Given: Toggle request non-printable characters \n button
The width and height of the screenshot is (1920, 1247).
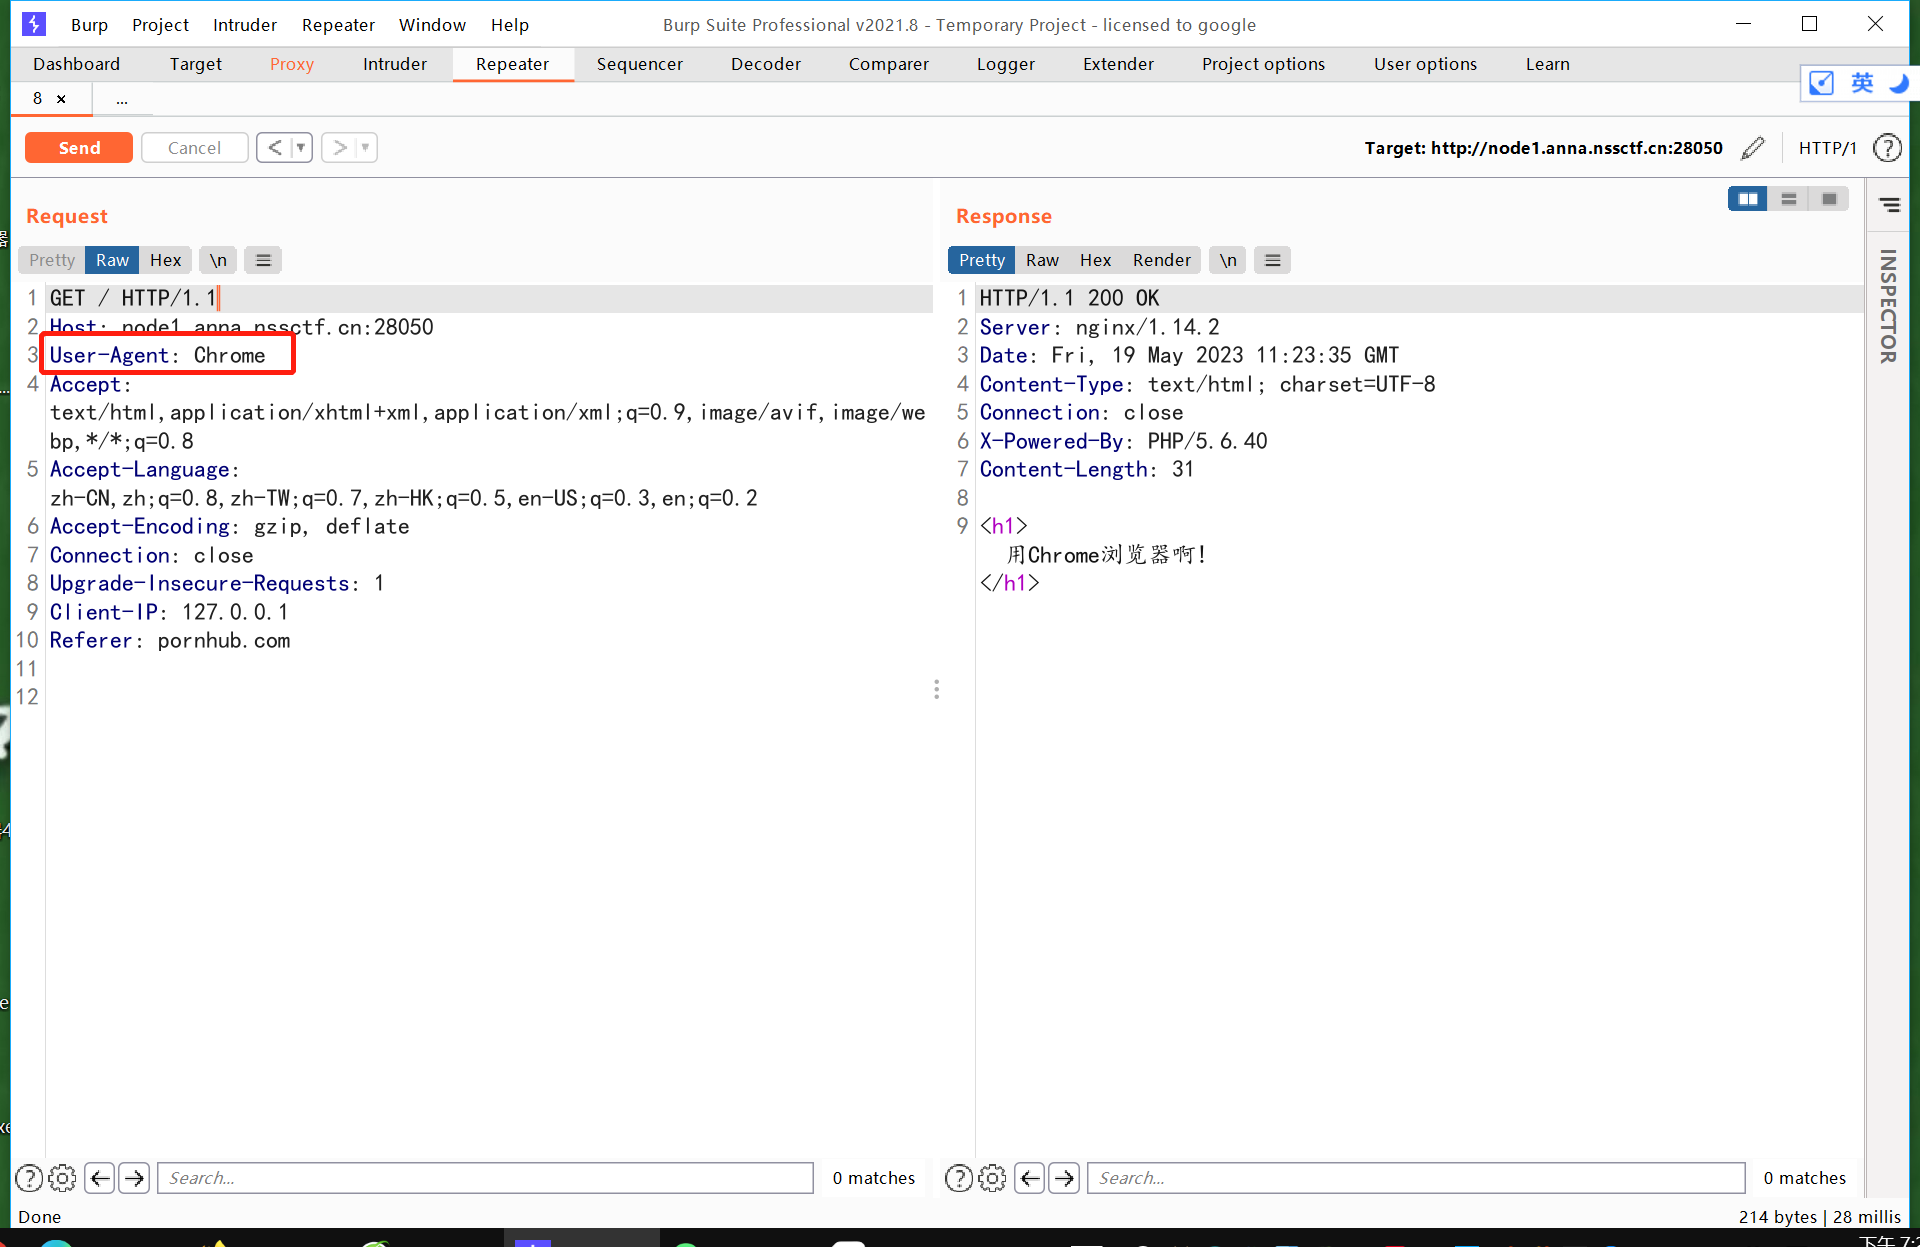Looking at the screenshot, I should pos(218,260).
